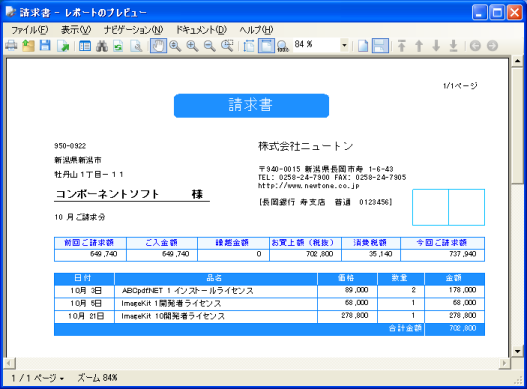Click the 1/1ページ page number text
The height and width of the screenshot is (389, 527).
(x=460, y=86)
